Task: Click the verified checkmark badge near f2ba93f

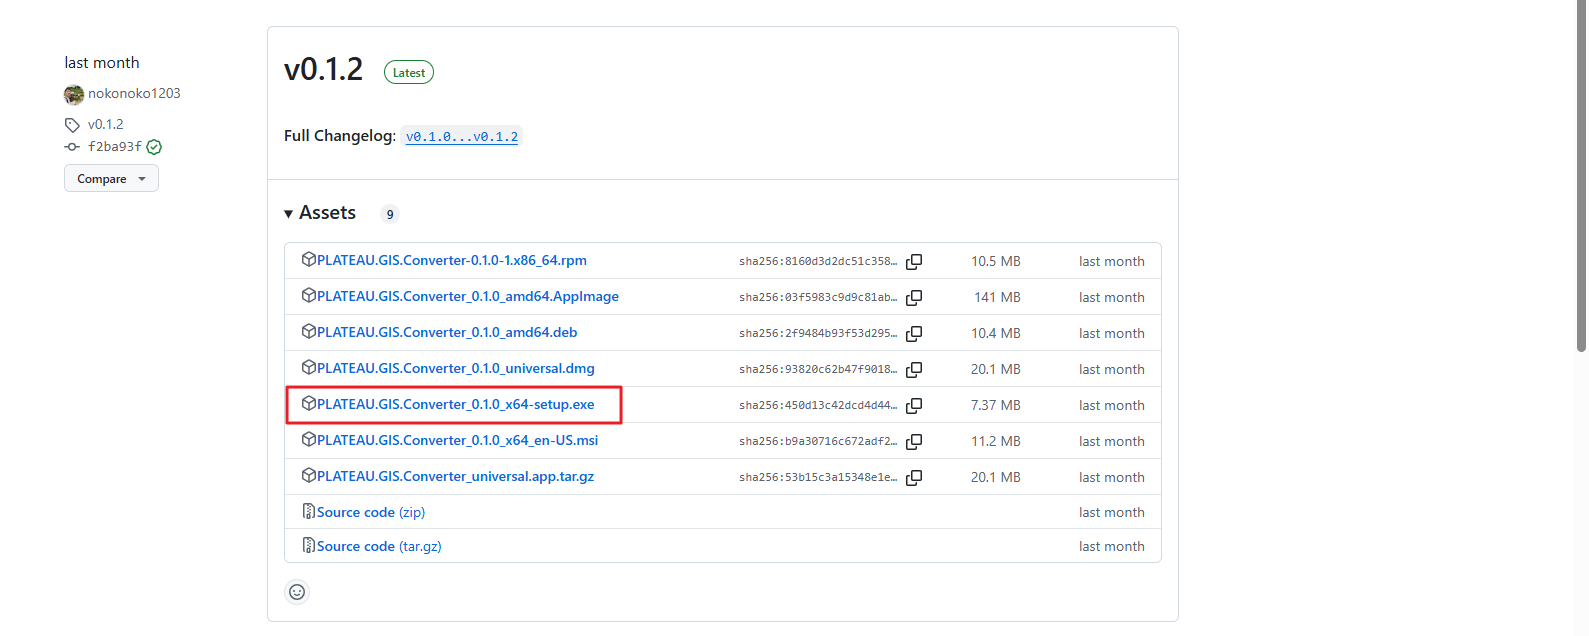Action: (x=154, y=147)
